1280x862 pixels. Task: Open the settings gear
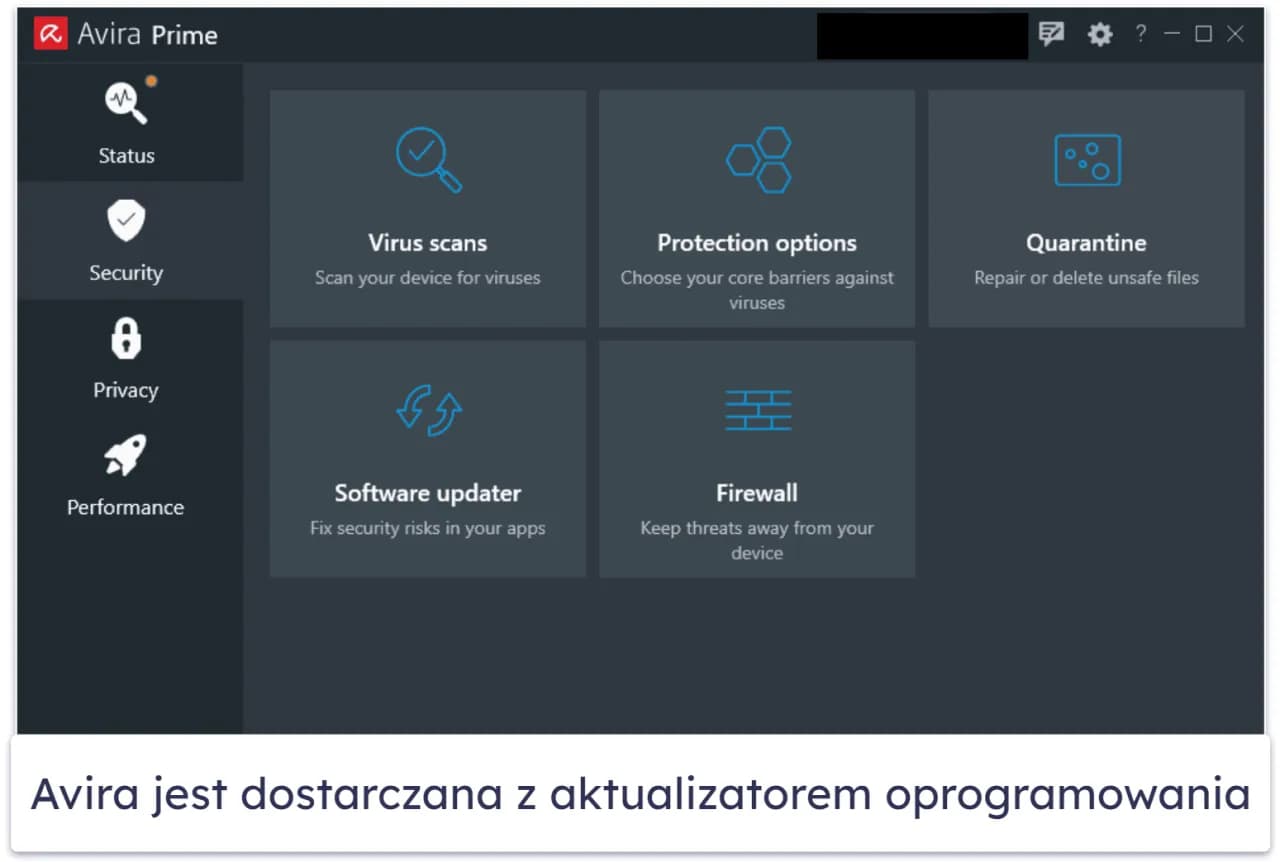(x=1099, y=34)
